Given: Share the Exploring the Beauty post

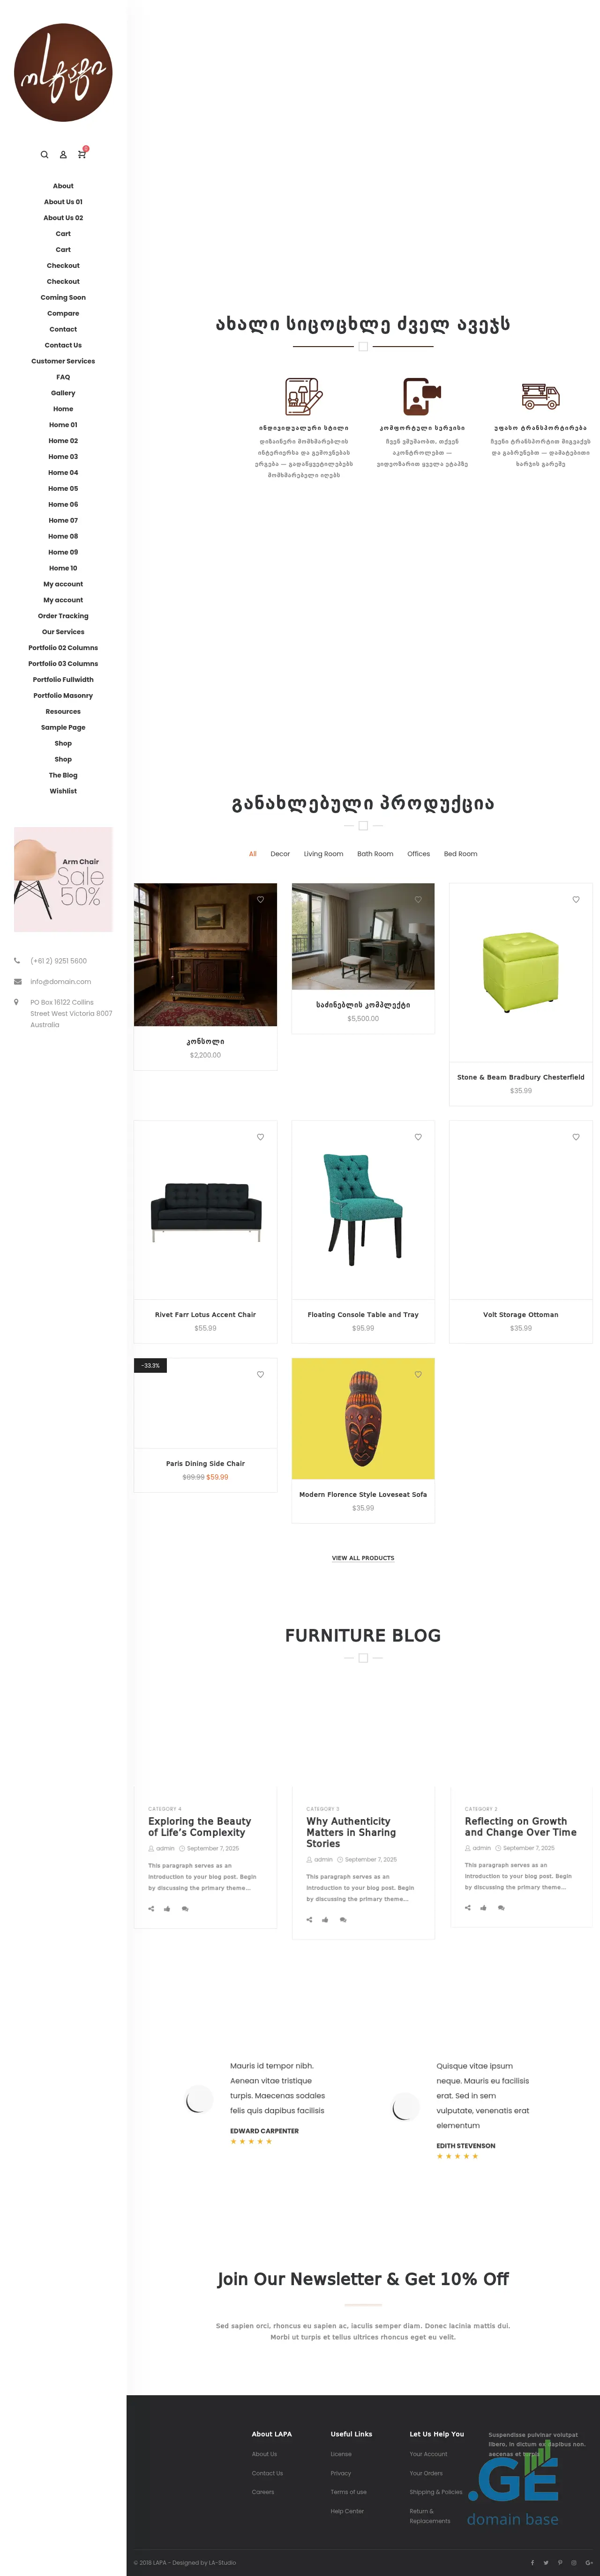Looking at the screenshot, I should pos(151,1908).
